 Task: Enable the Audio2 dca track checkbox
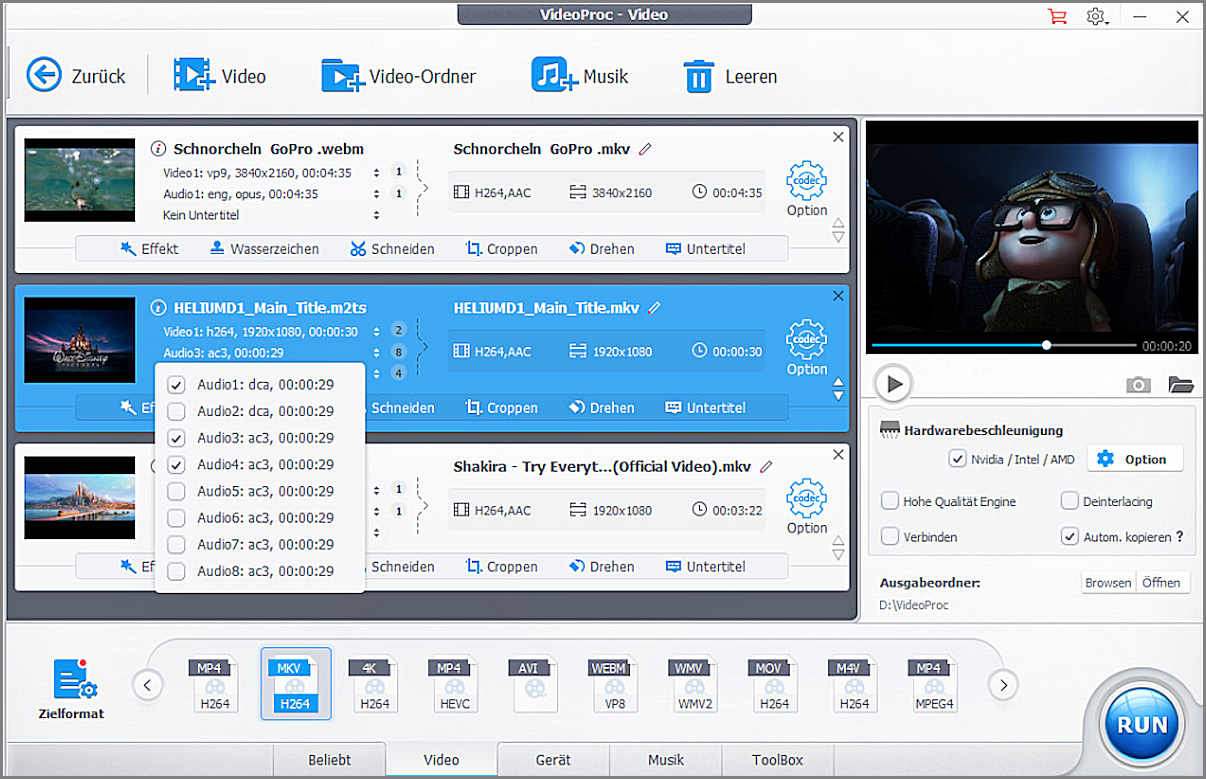click(176, 411)
